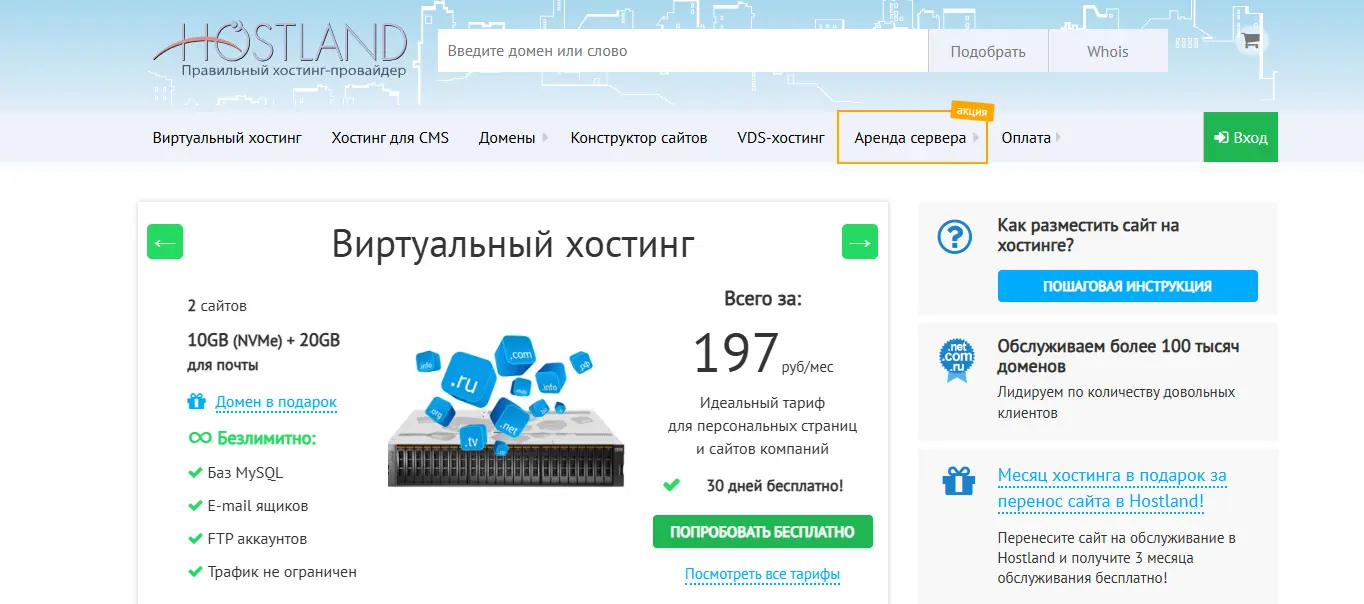Viewport: 1364px width, 604px height.
Task: Focus the Введите домен или слово field
Action: click(683, 51)
